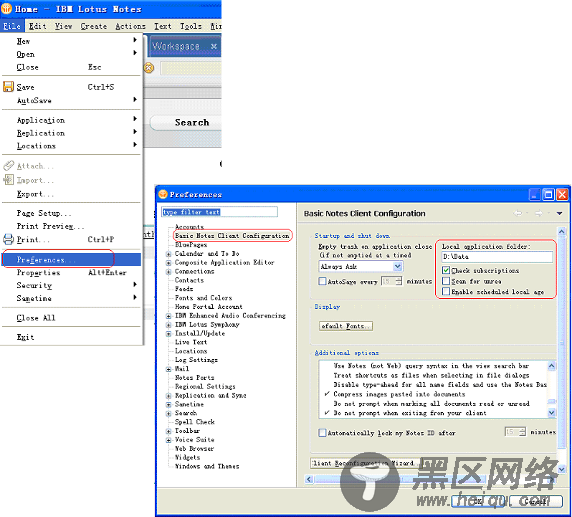Viewport: 572px width, 517px height.
Task: Click the paperclip Attach icon
Action: pyautogui.click(x=8, y=166)
